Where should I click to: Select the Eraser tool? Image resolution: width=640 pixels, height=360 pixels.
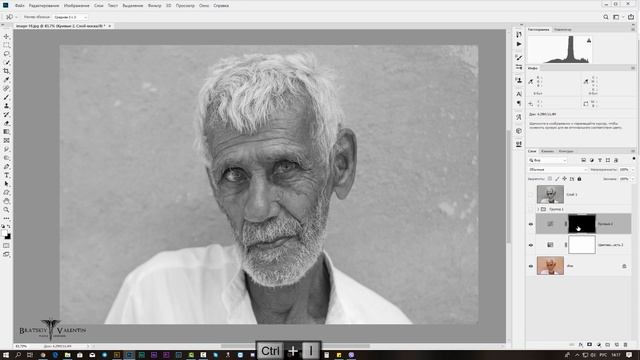click(7, 123)
